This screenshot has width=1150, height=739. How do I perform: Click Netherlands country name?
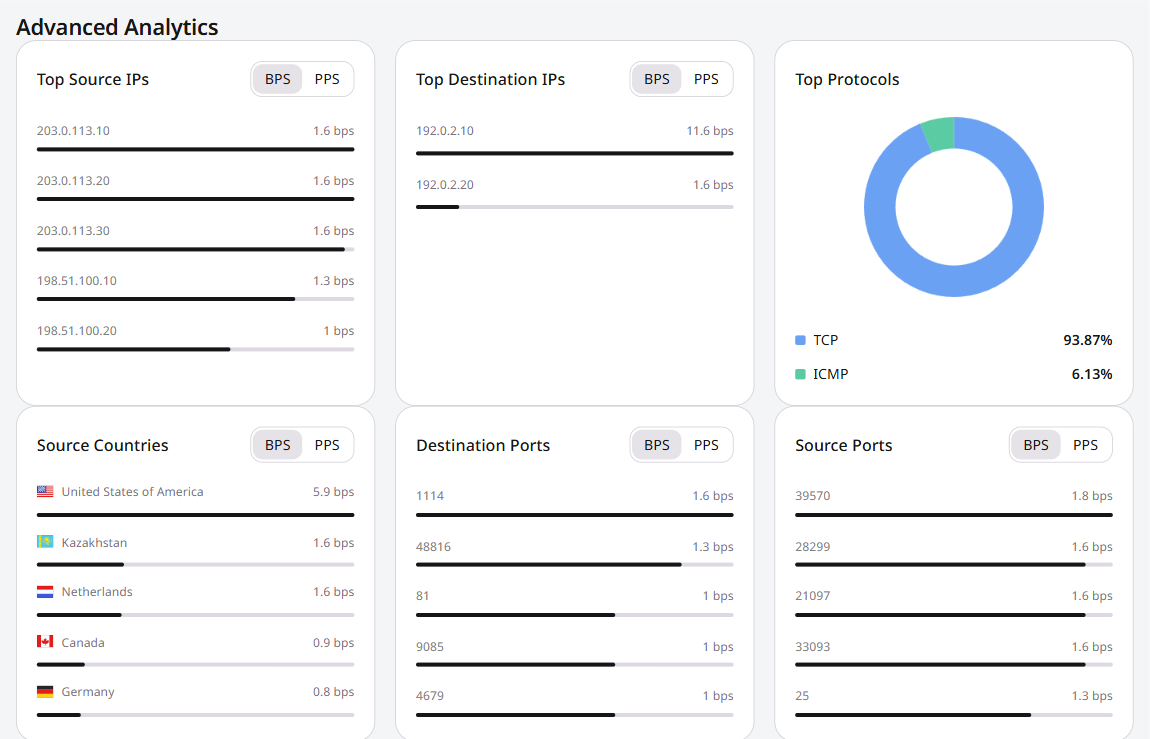pyautogui.click(x=97, y=592)
